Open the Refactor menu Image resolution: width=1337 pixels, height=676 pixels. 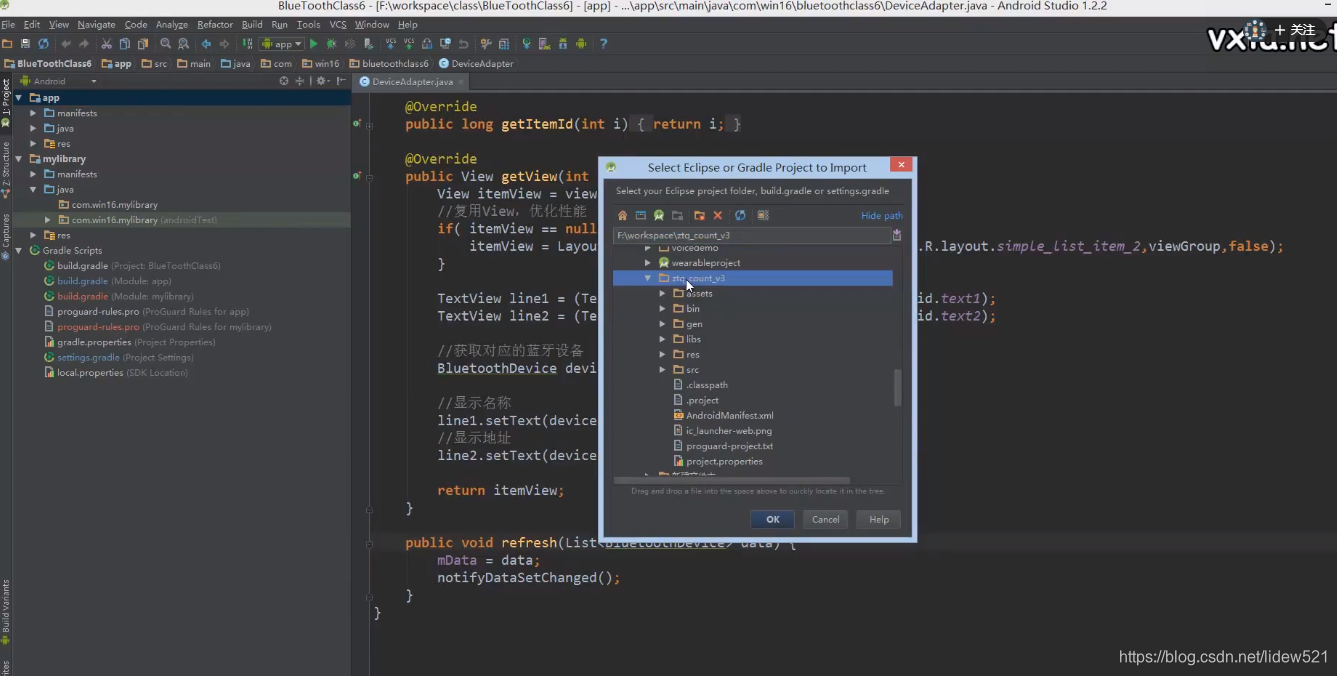pyautogui.click(x=215, y=24)
